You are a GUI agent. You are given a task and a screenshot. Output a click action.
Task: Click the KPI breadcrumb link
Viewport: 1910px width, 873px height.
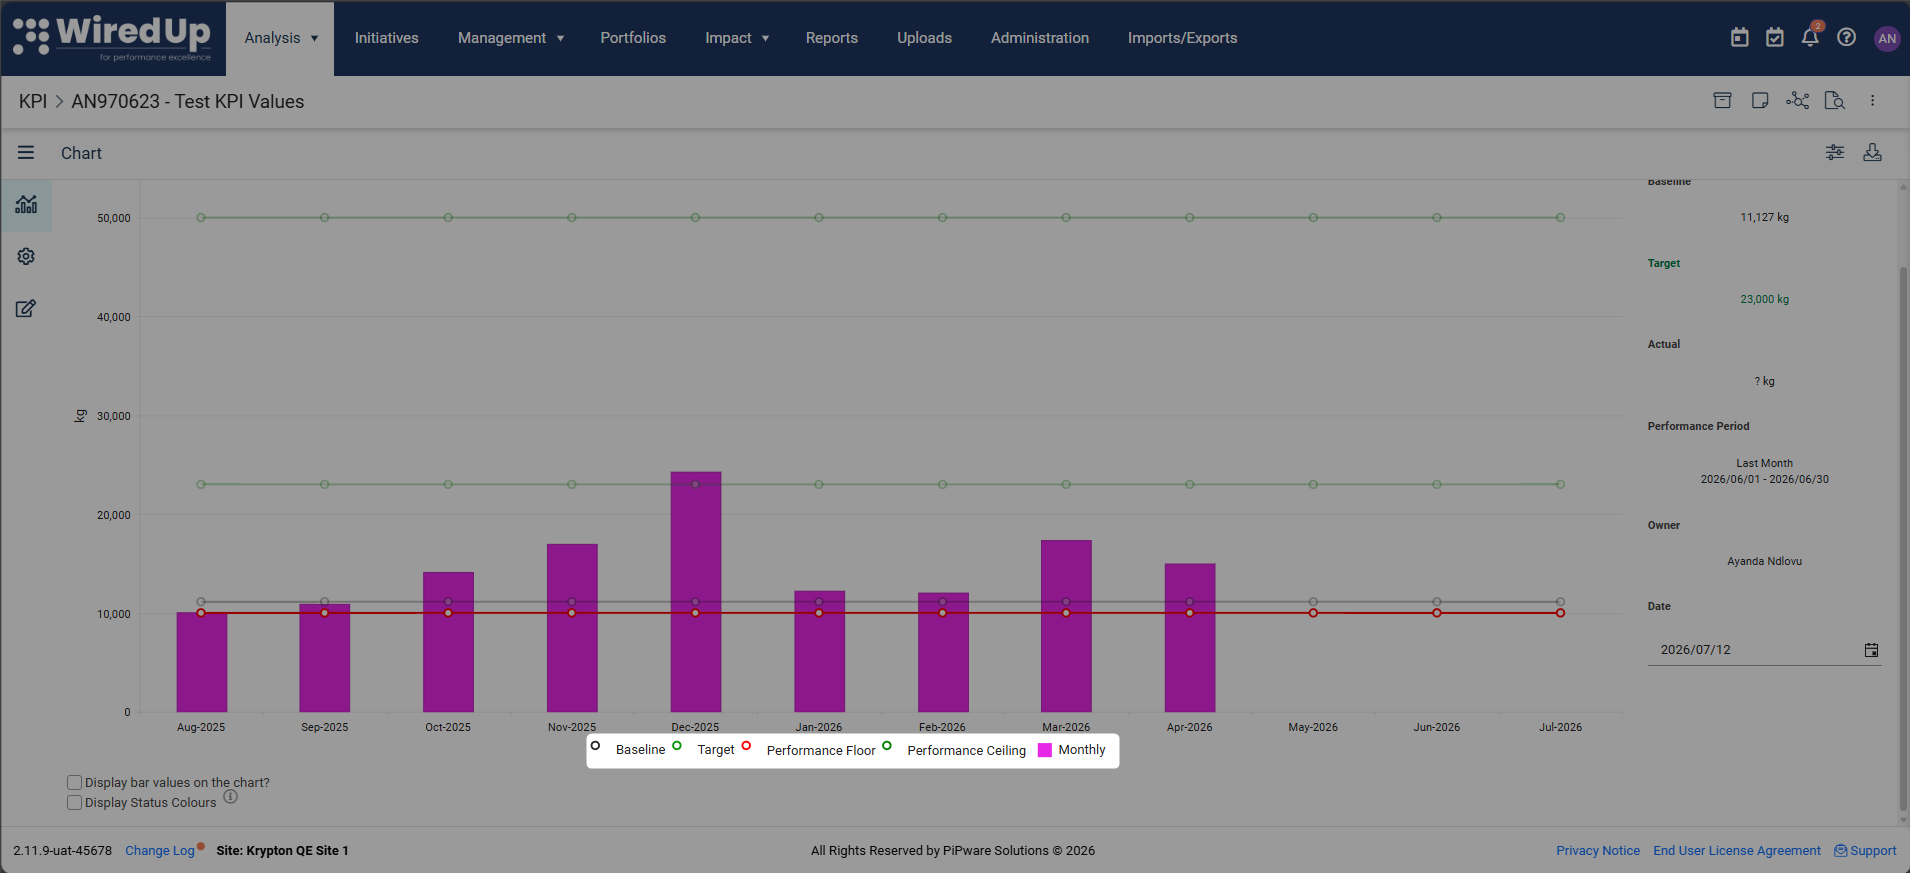click(33, 101)
